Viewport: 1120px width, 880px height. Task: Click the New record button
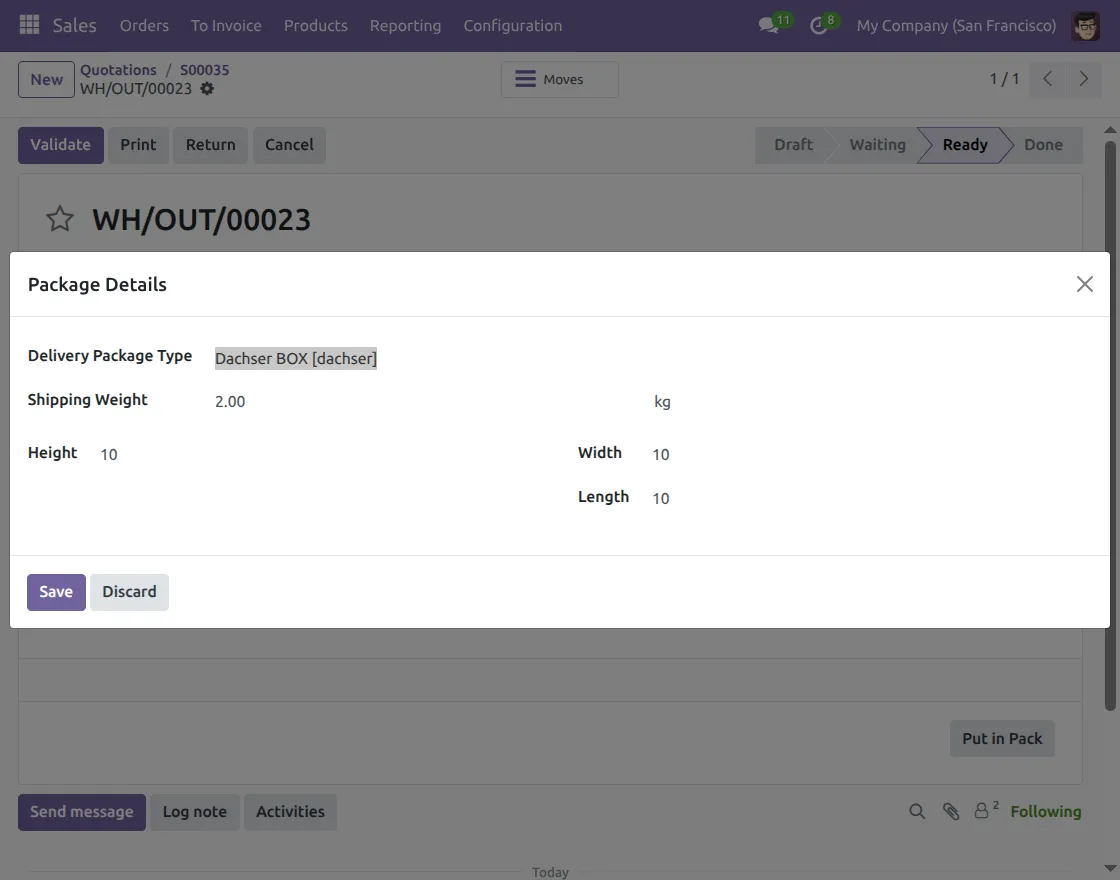point(46,79)
